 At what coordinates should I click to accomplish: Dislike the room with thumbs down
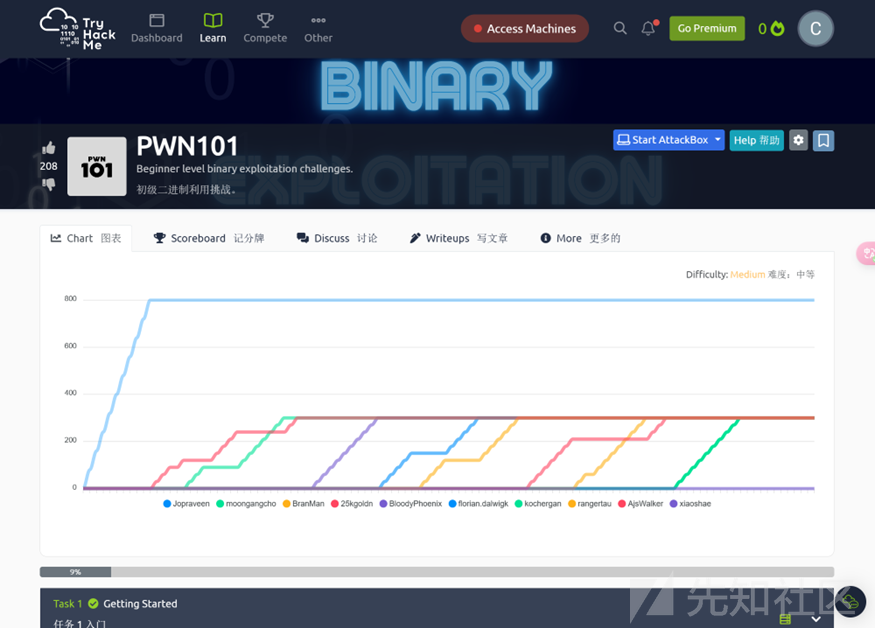(49, 184)
